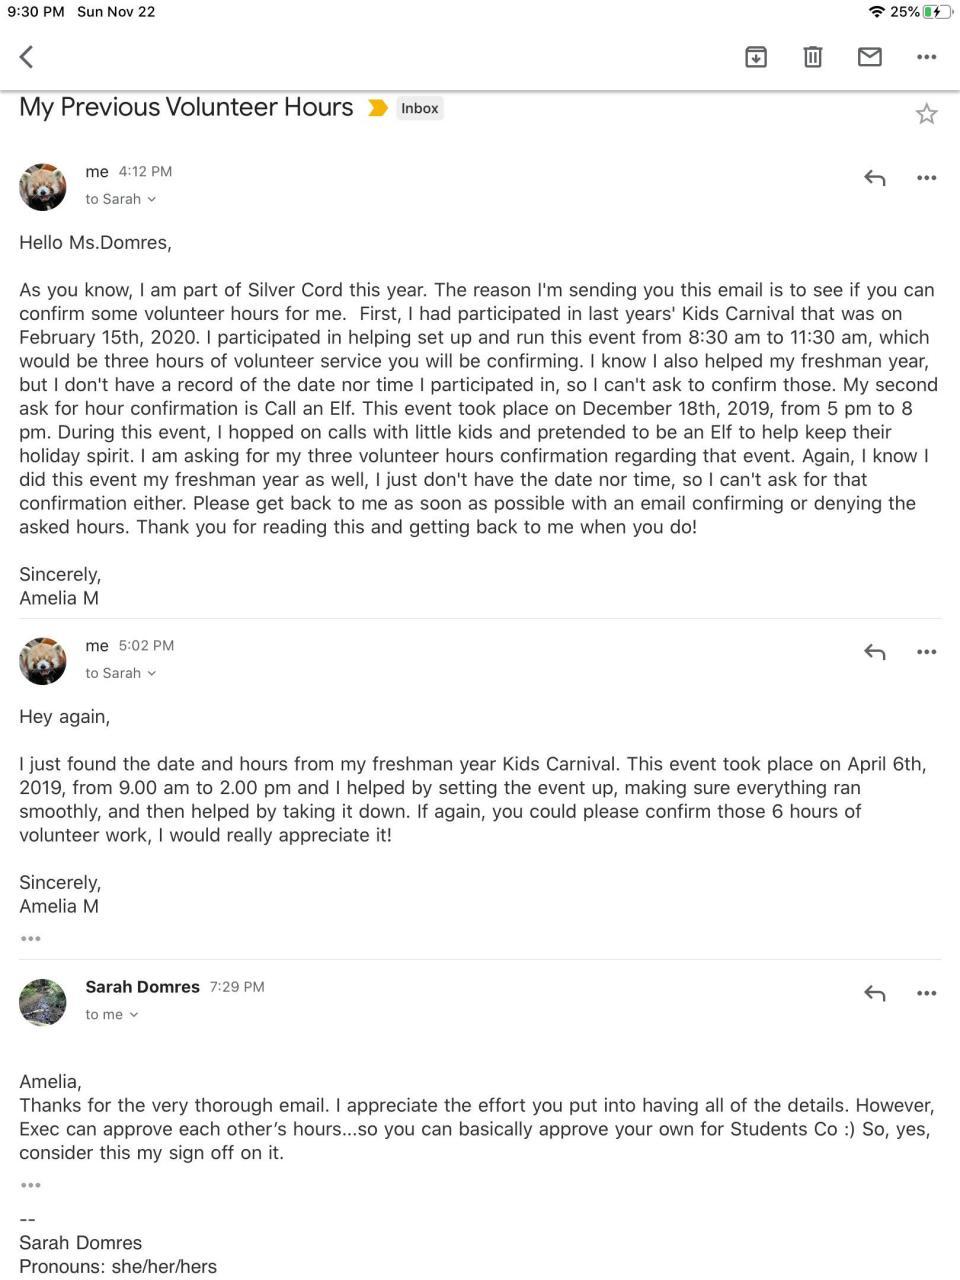Delete the conversation with trash icon
The height and width of the screenshot is (1280, 960).
pos(813,57)
